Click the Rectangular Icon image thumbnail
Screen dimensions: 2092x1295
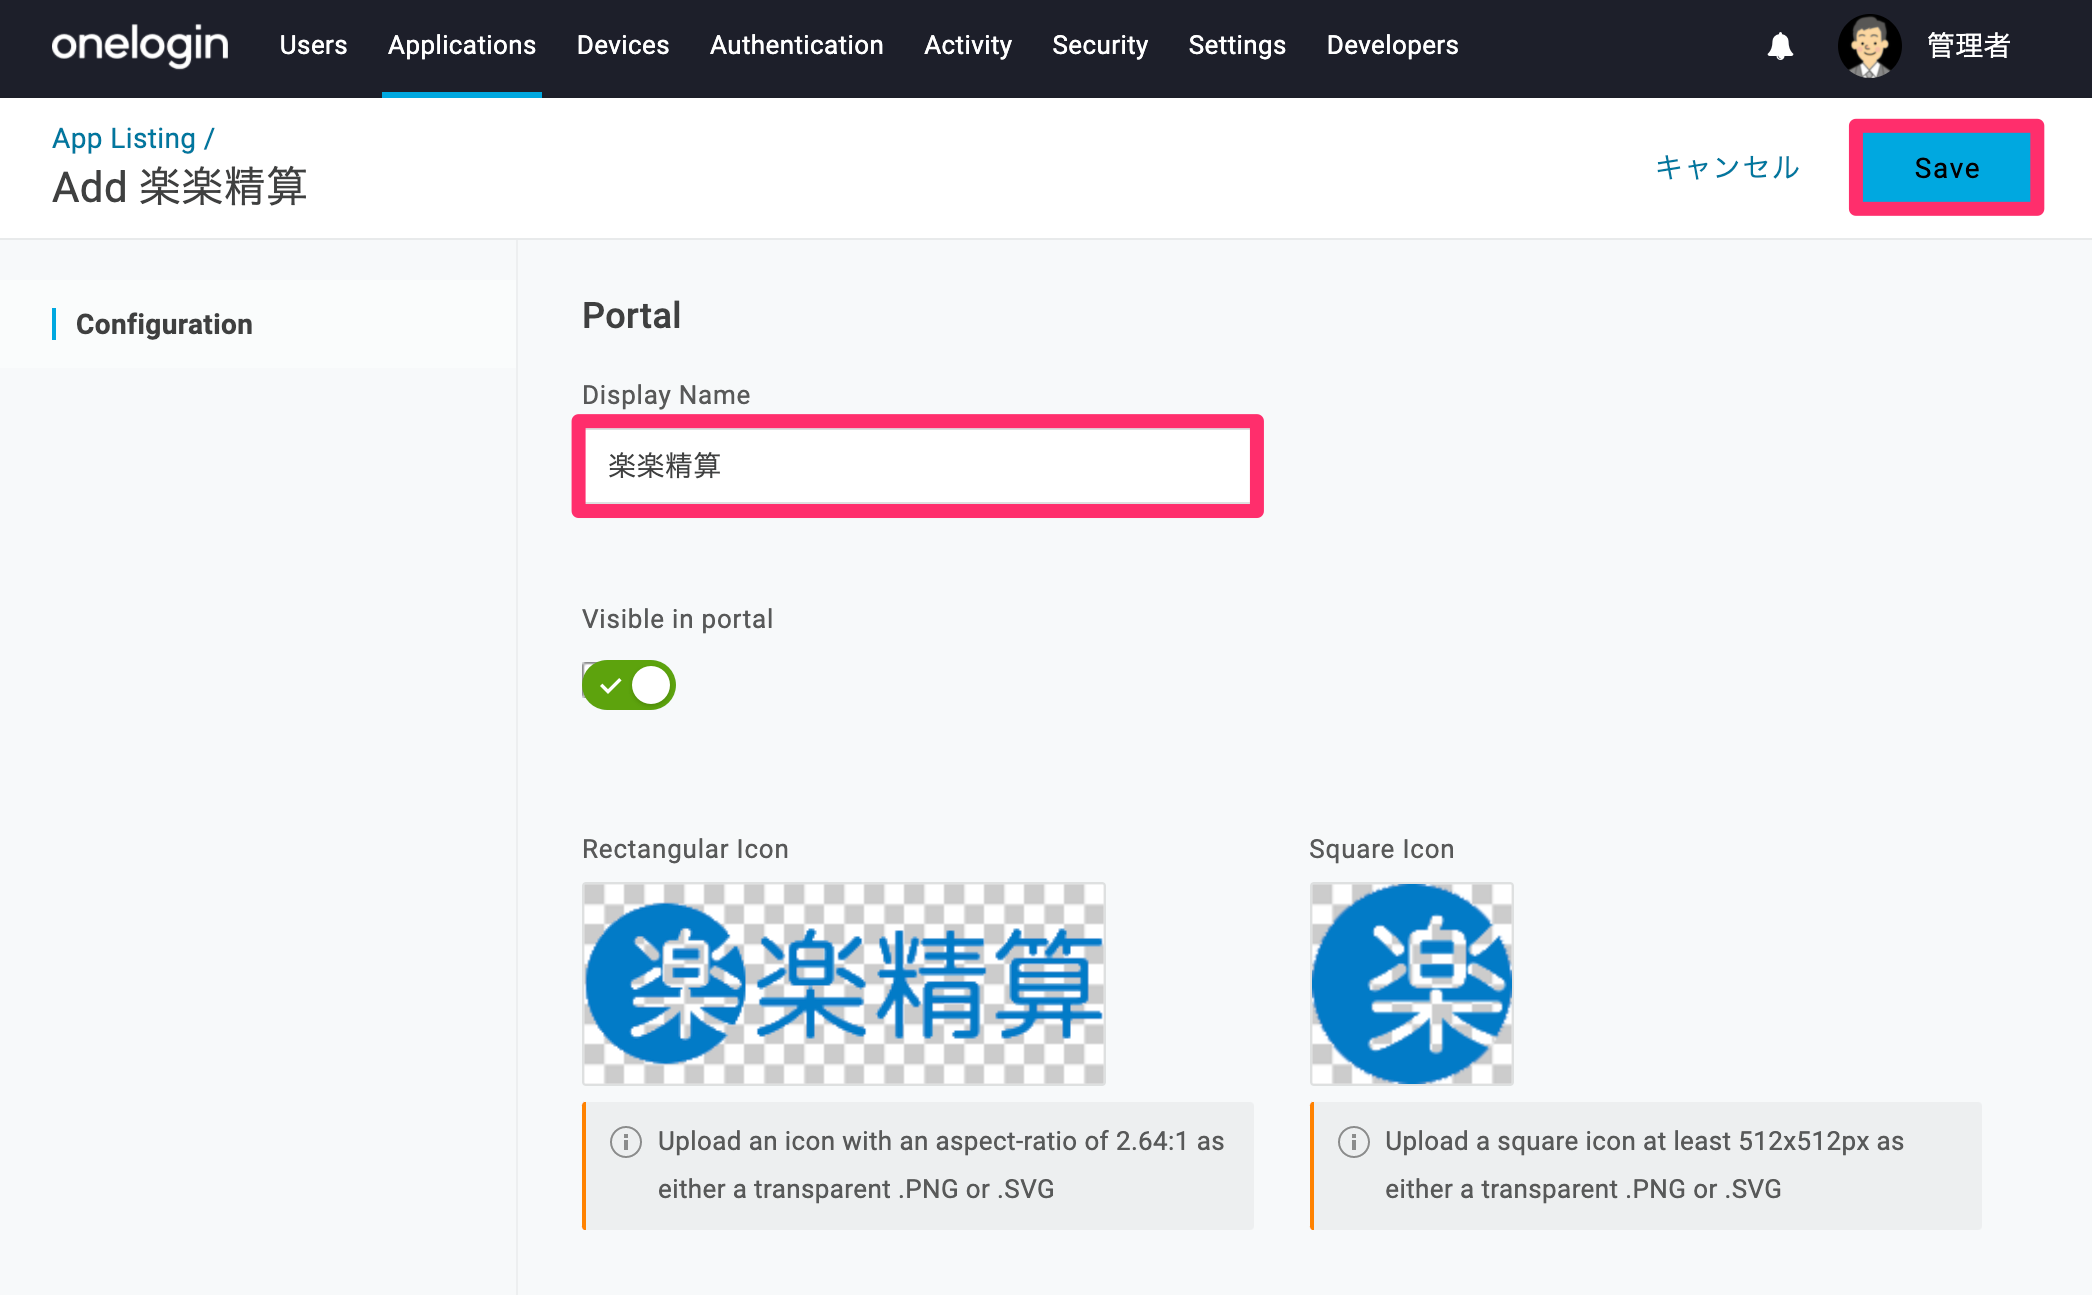[844, 984]
